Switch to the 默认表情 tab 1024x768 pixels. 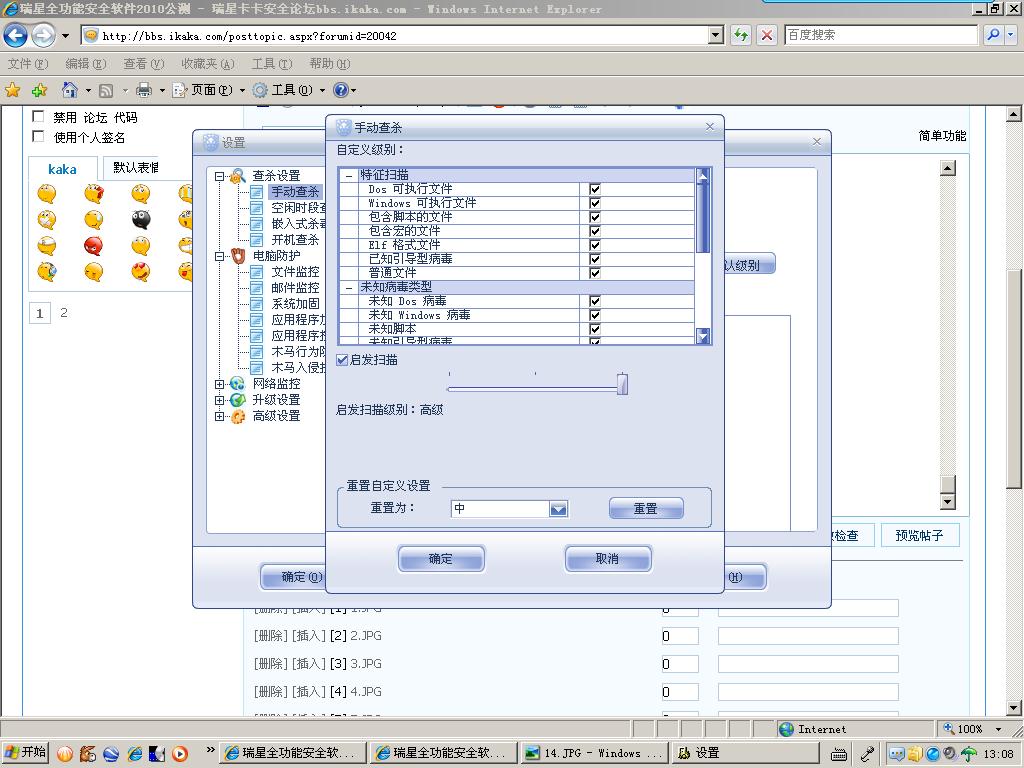click(135, 168)
